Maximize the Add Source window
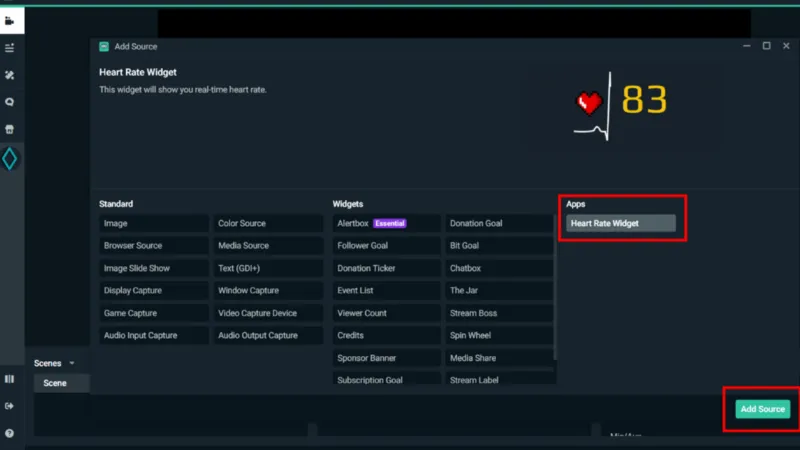The image size is (800, 450). [766, 46]
